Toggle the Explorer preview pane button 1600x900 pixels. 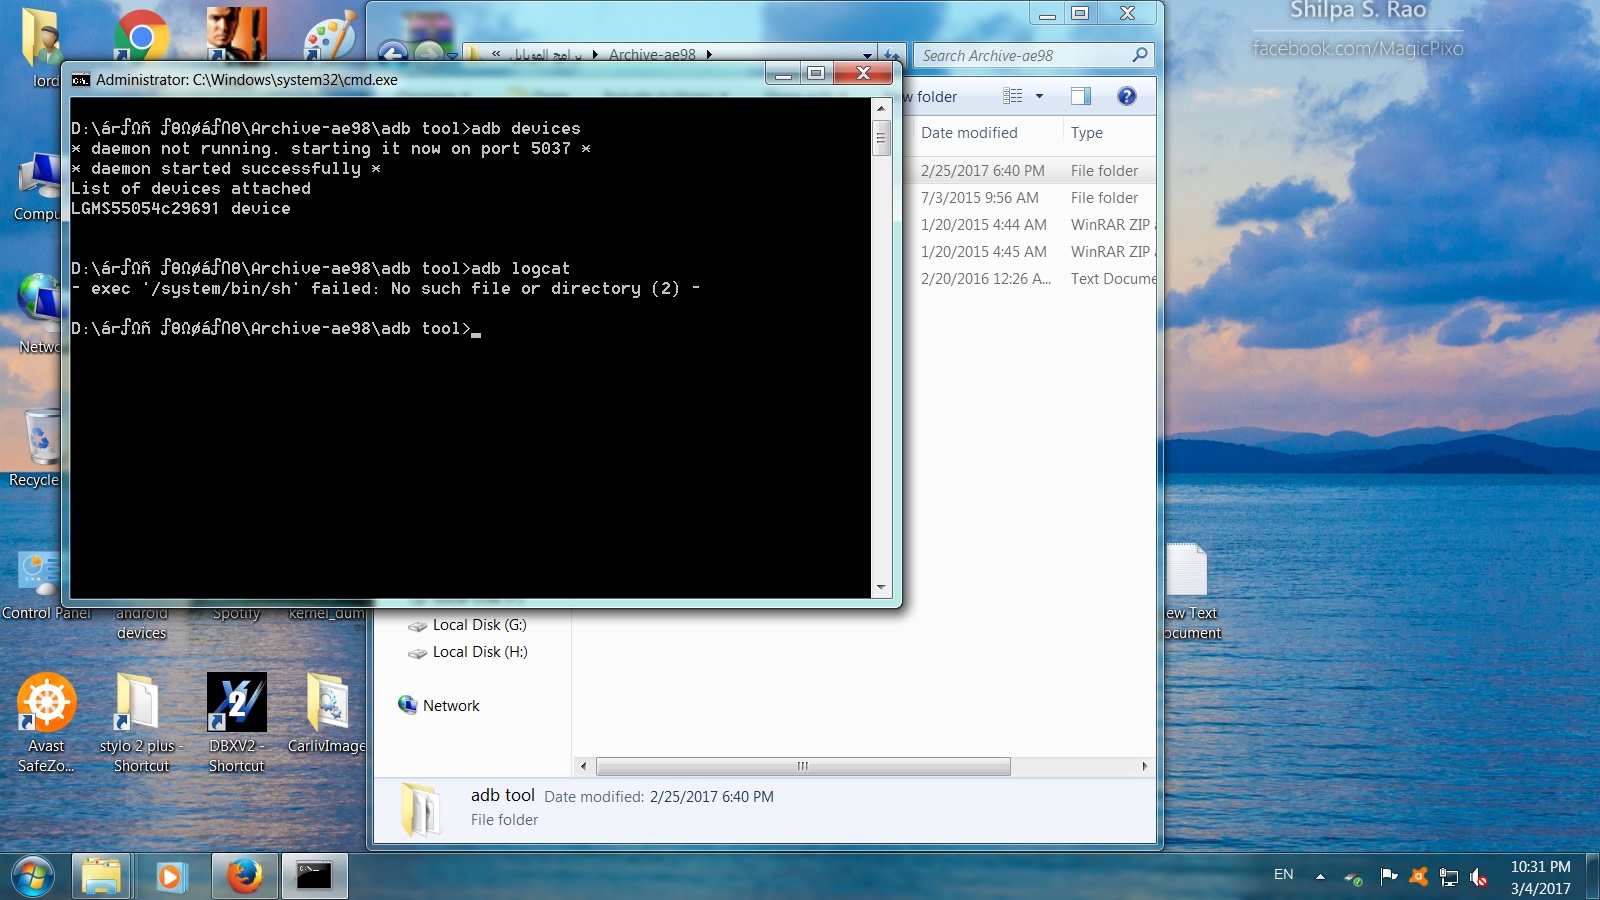(x=1081, y=96)
